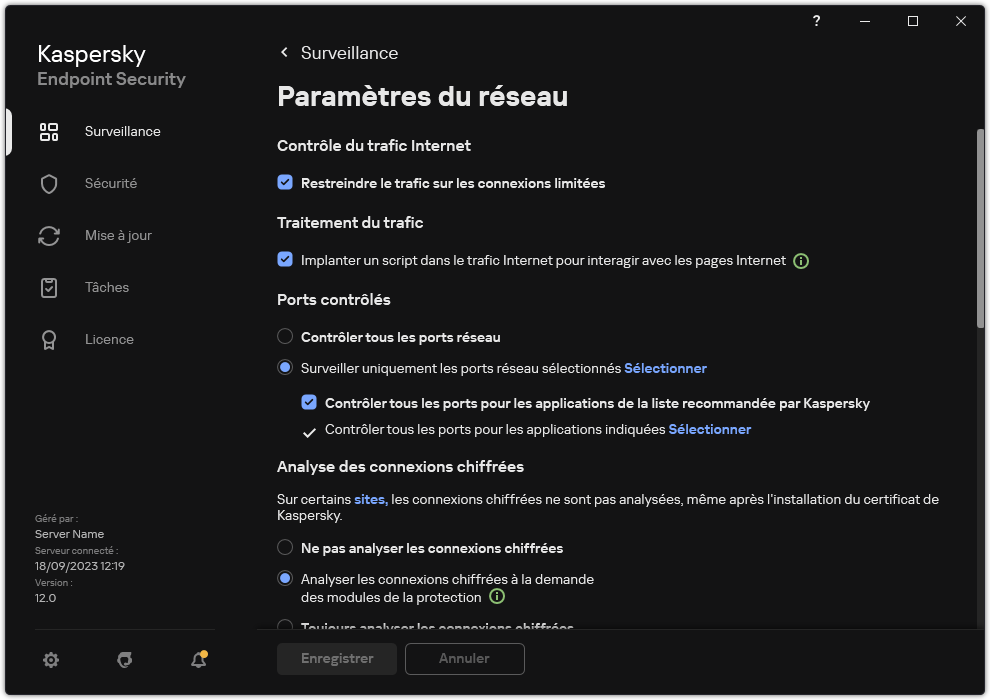Open the Surveillance section icon in sidebar
The image size is (990, 700).
click(x=48, y=131)
